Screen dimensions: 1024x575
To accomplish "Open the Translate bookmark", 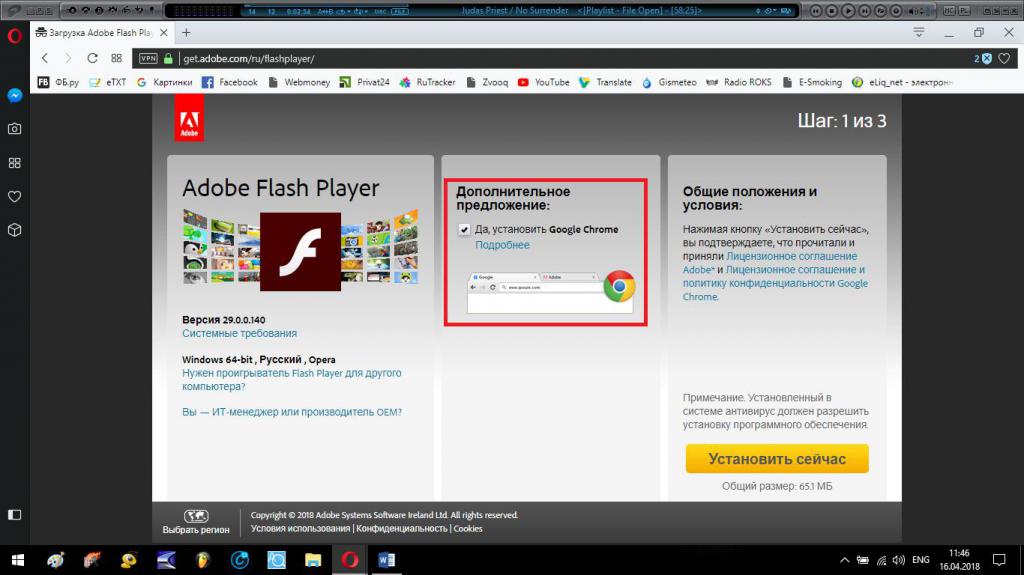I will click(605, 82).
